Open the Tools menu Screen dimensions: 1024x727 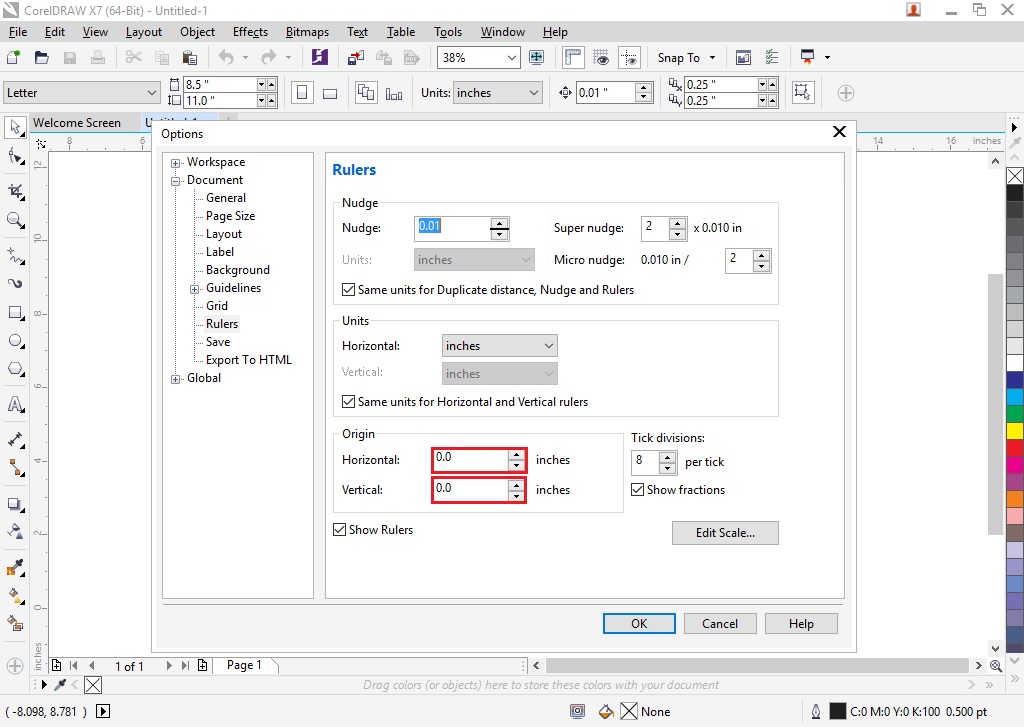point(448,31)
